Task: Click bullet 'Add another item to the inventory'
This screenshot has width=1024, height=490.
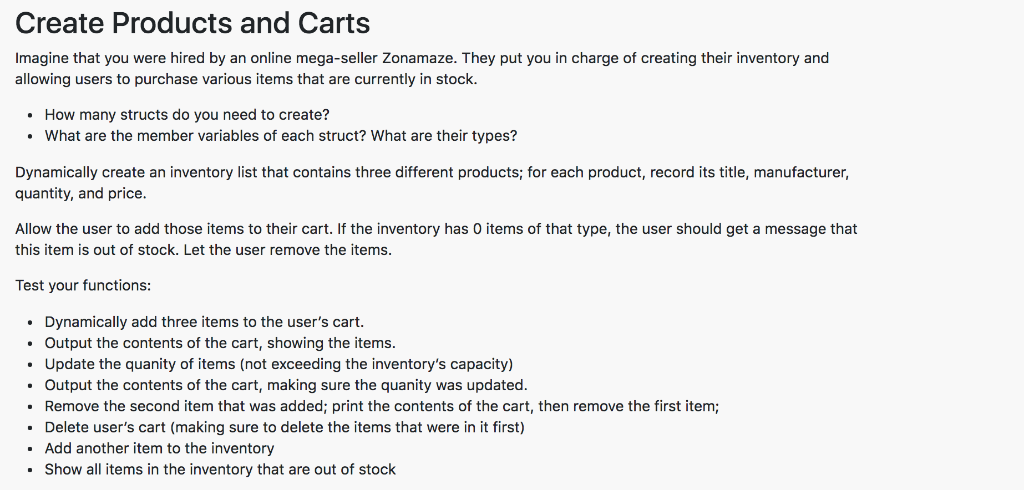Action: click(x=159, y=448)
